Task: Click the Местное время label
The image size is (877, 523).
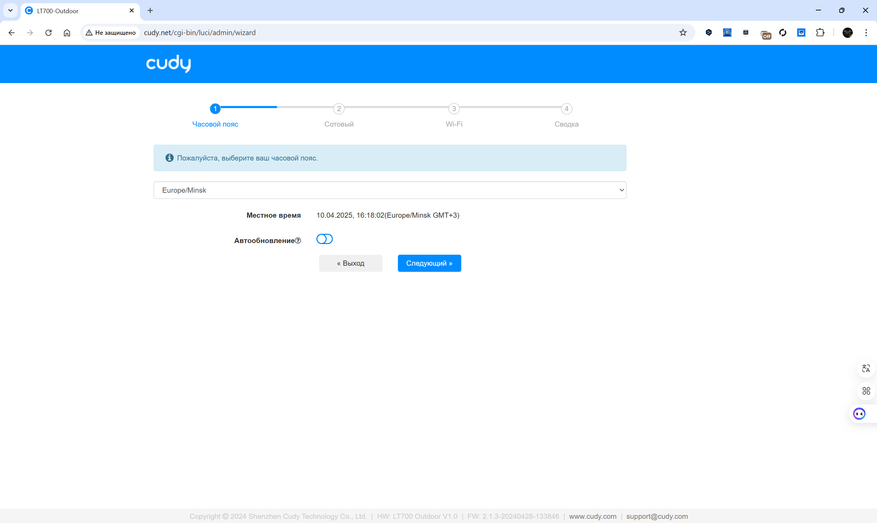Action: pos(274,215)
